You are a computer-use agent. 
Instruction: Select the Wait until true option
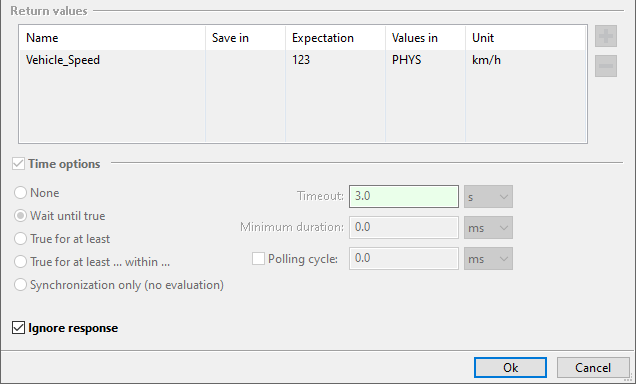(x=20, y=216)
